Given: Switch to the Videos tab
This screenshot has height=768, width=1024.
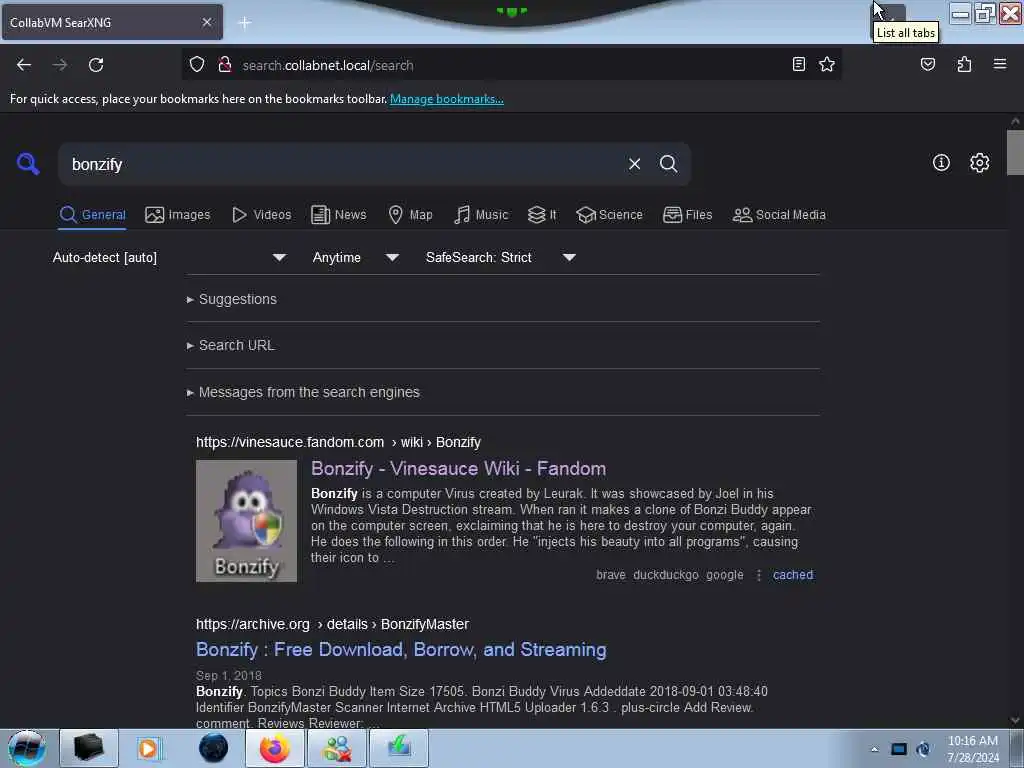Looking at the screenshot, I should (x=262, y=215).
